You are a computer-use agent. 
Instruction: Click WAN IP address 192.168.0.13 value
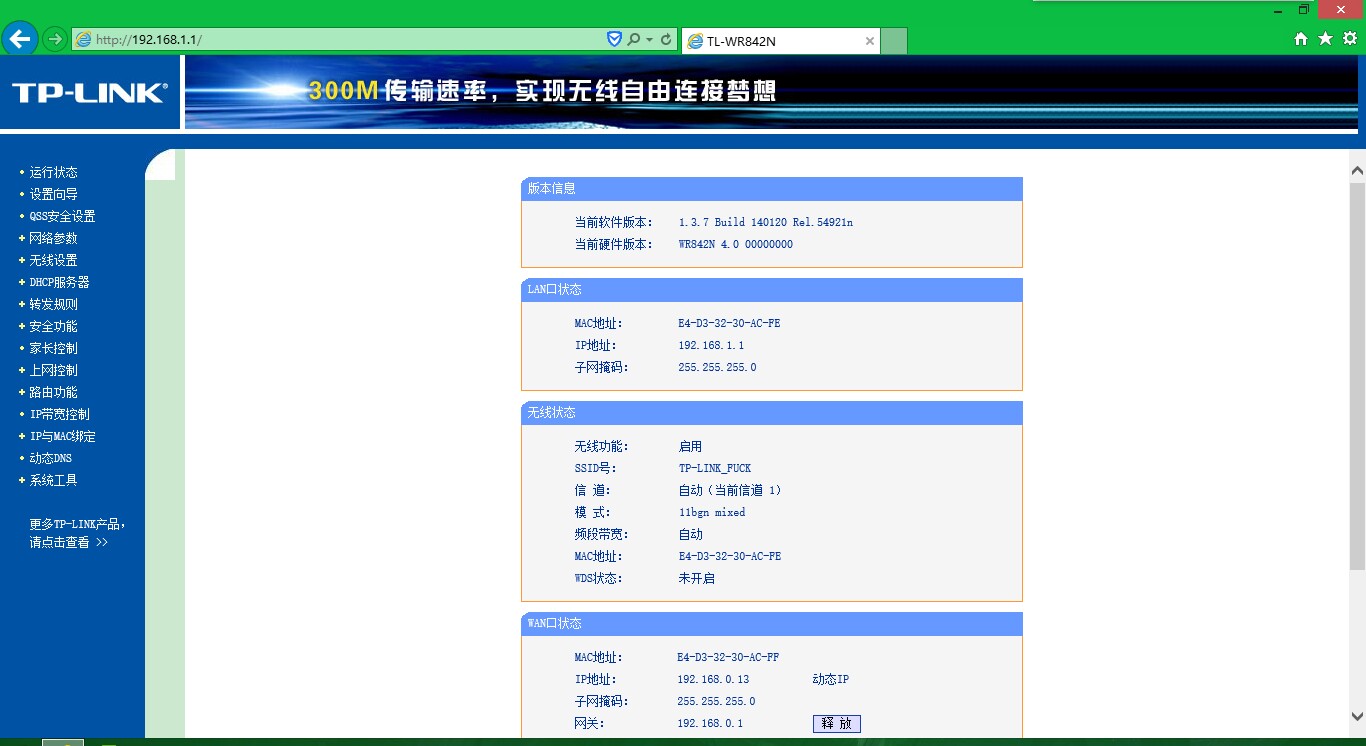[713, 679]
